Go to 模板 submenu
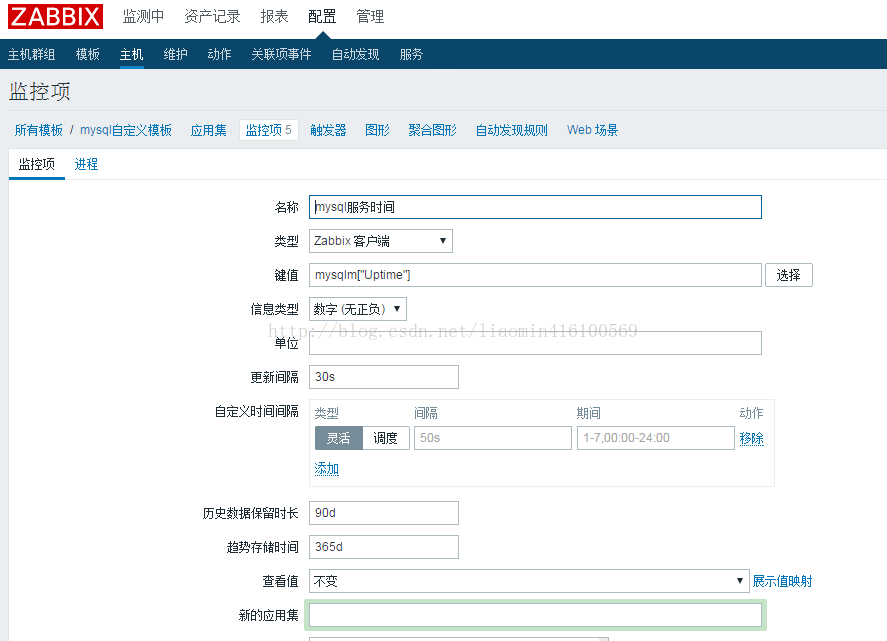Screen dimensions: 887x641 coord(88,54)
